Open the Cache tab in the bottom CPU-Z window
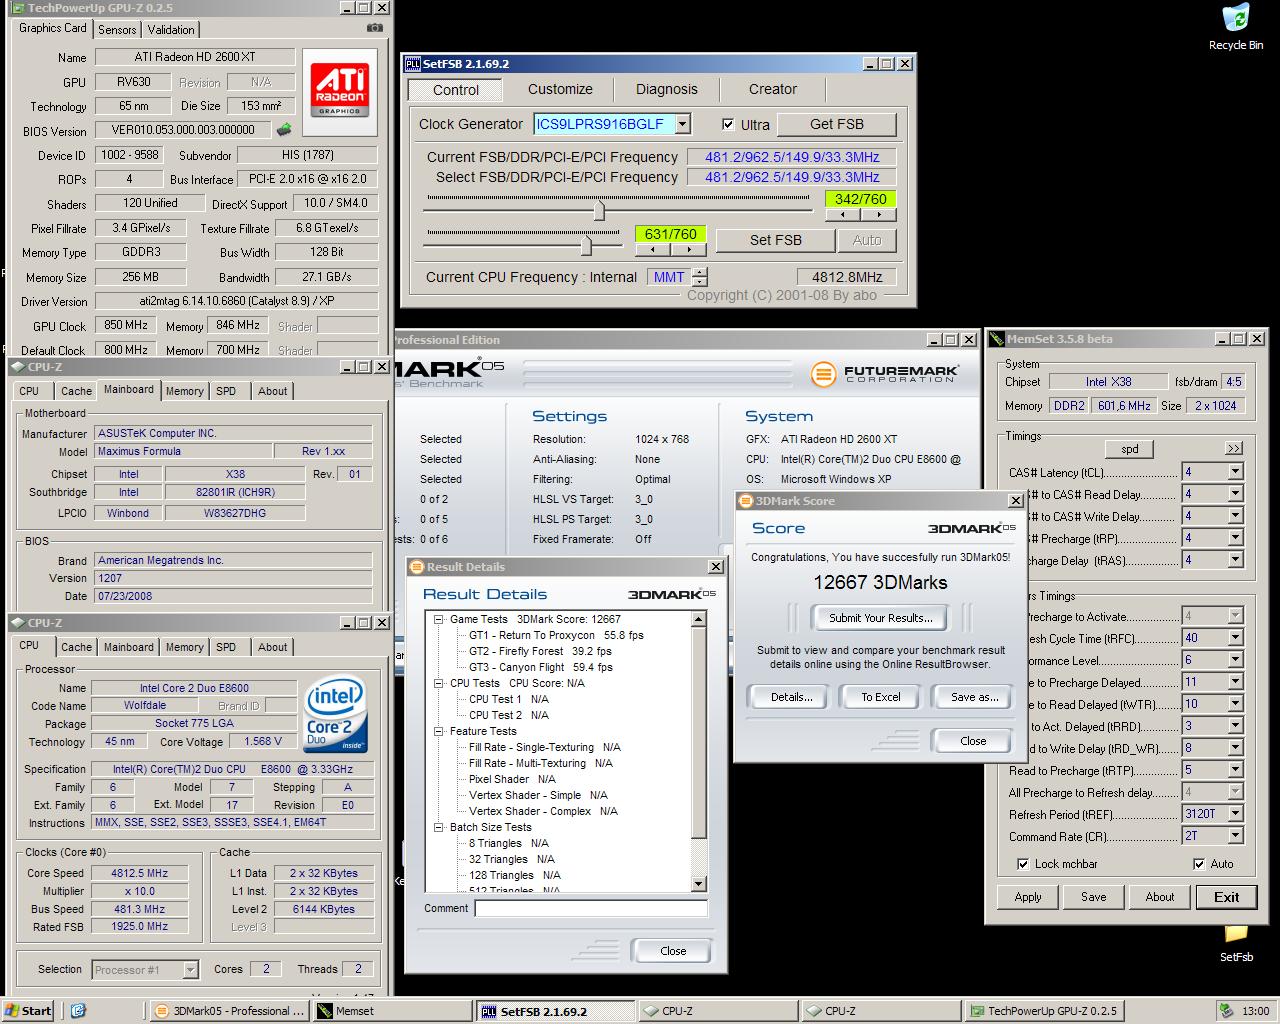The width and height of the screenshot is (1280, 1024). point(76,647)
